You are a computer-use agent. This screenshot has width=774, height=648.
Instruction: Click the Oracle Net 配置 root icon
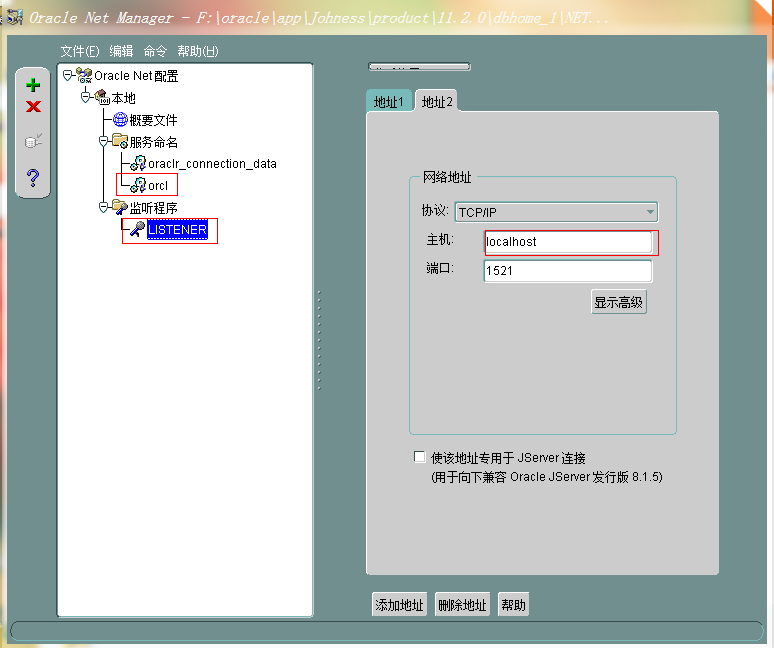(84, 76)
